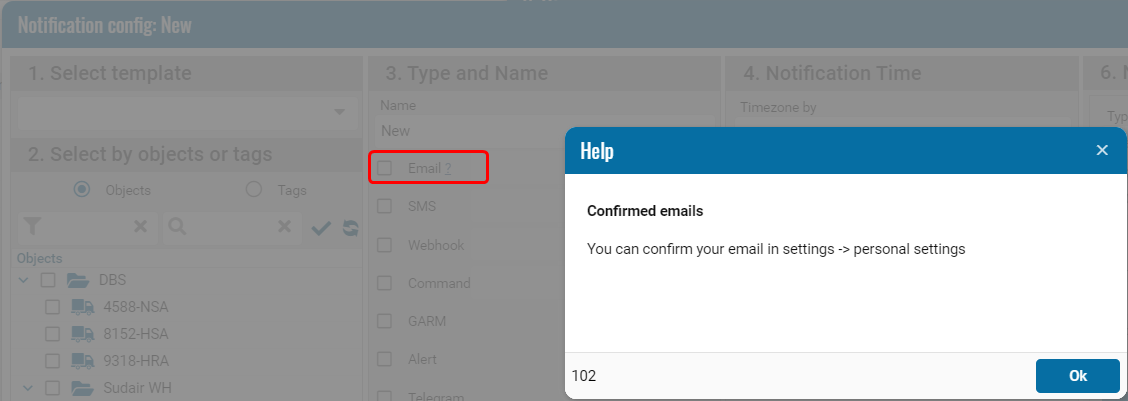Click the Email help question mark

[x=448, y=169]
